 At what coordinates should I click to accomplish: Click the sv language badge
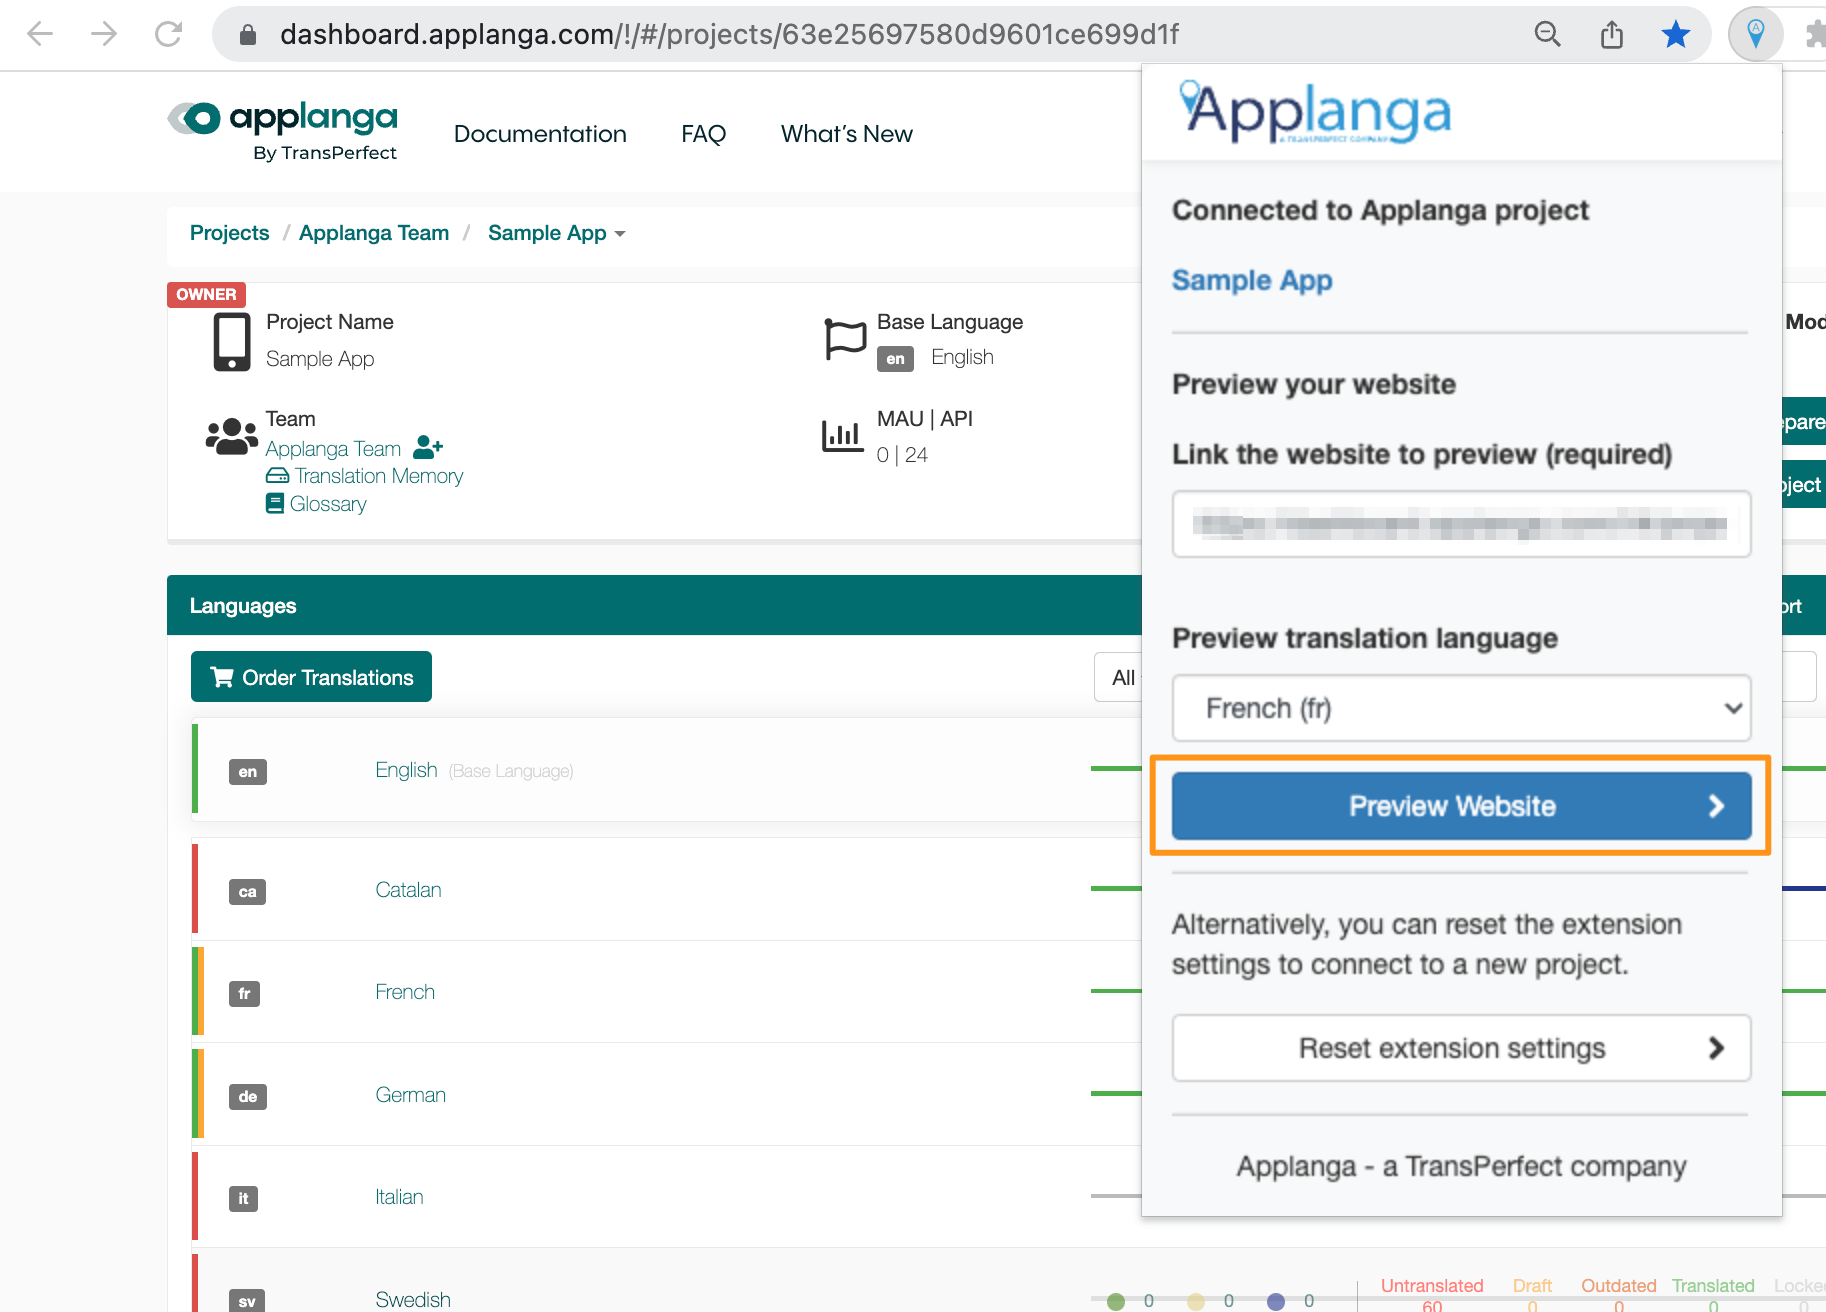click(x=247, y=1301)
